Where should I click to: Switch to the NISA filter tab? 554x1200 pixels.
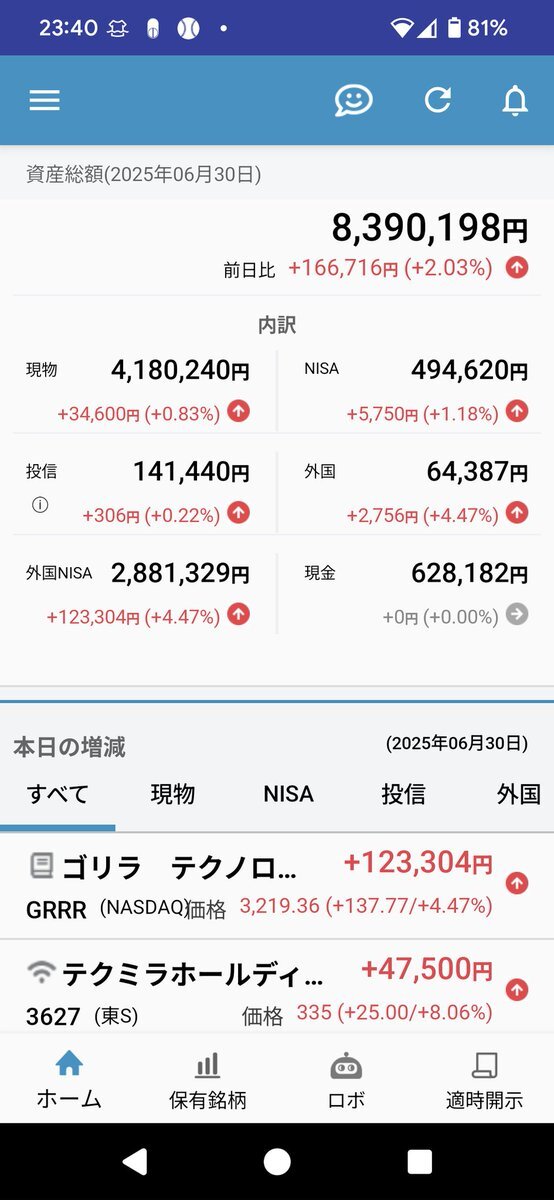click(x=289, y=794)
